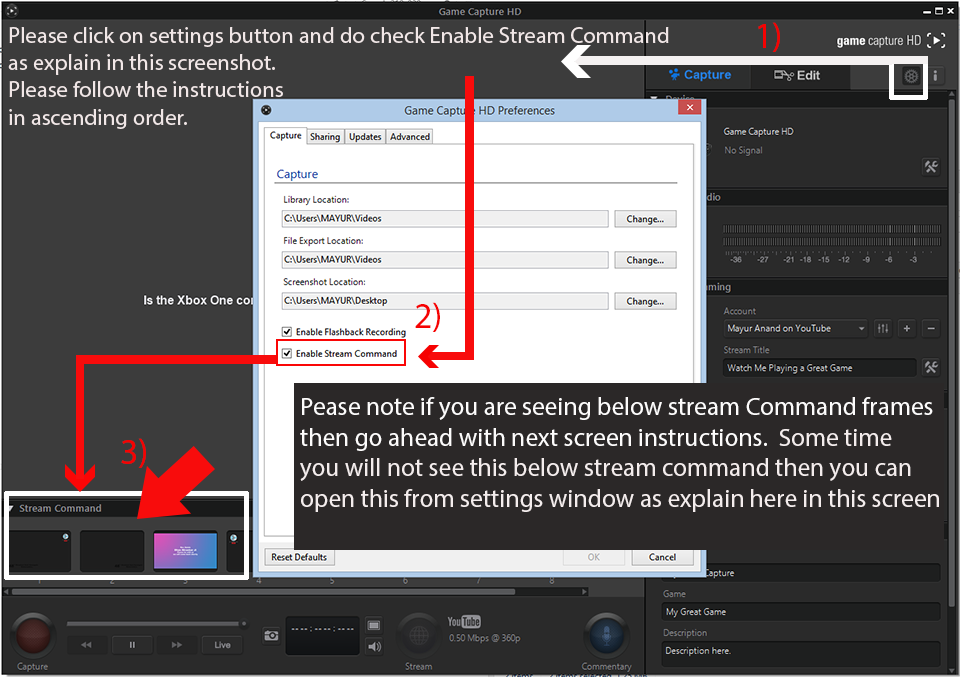960x677 pixels.
Task: Click the pause playback button
Action: click(x=132, y=645)
